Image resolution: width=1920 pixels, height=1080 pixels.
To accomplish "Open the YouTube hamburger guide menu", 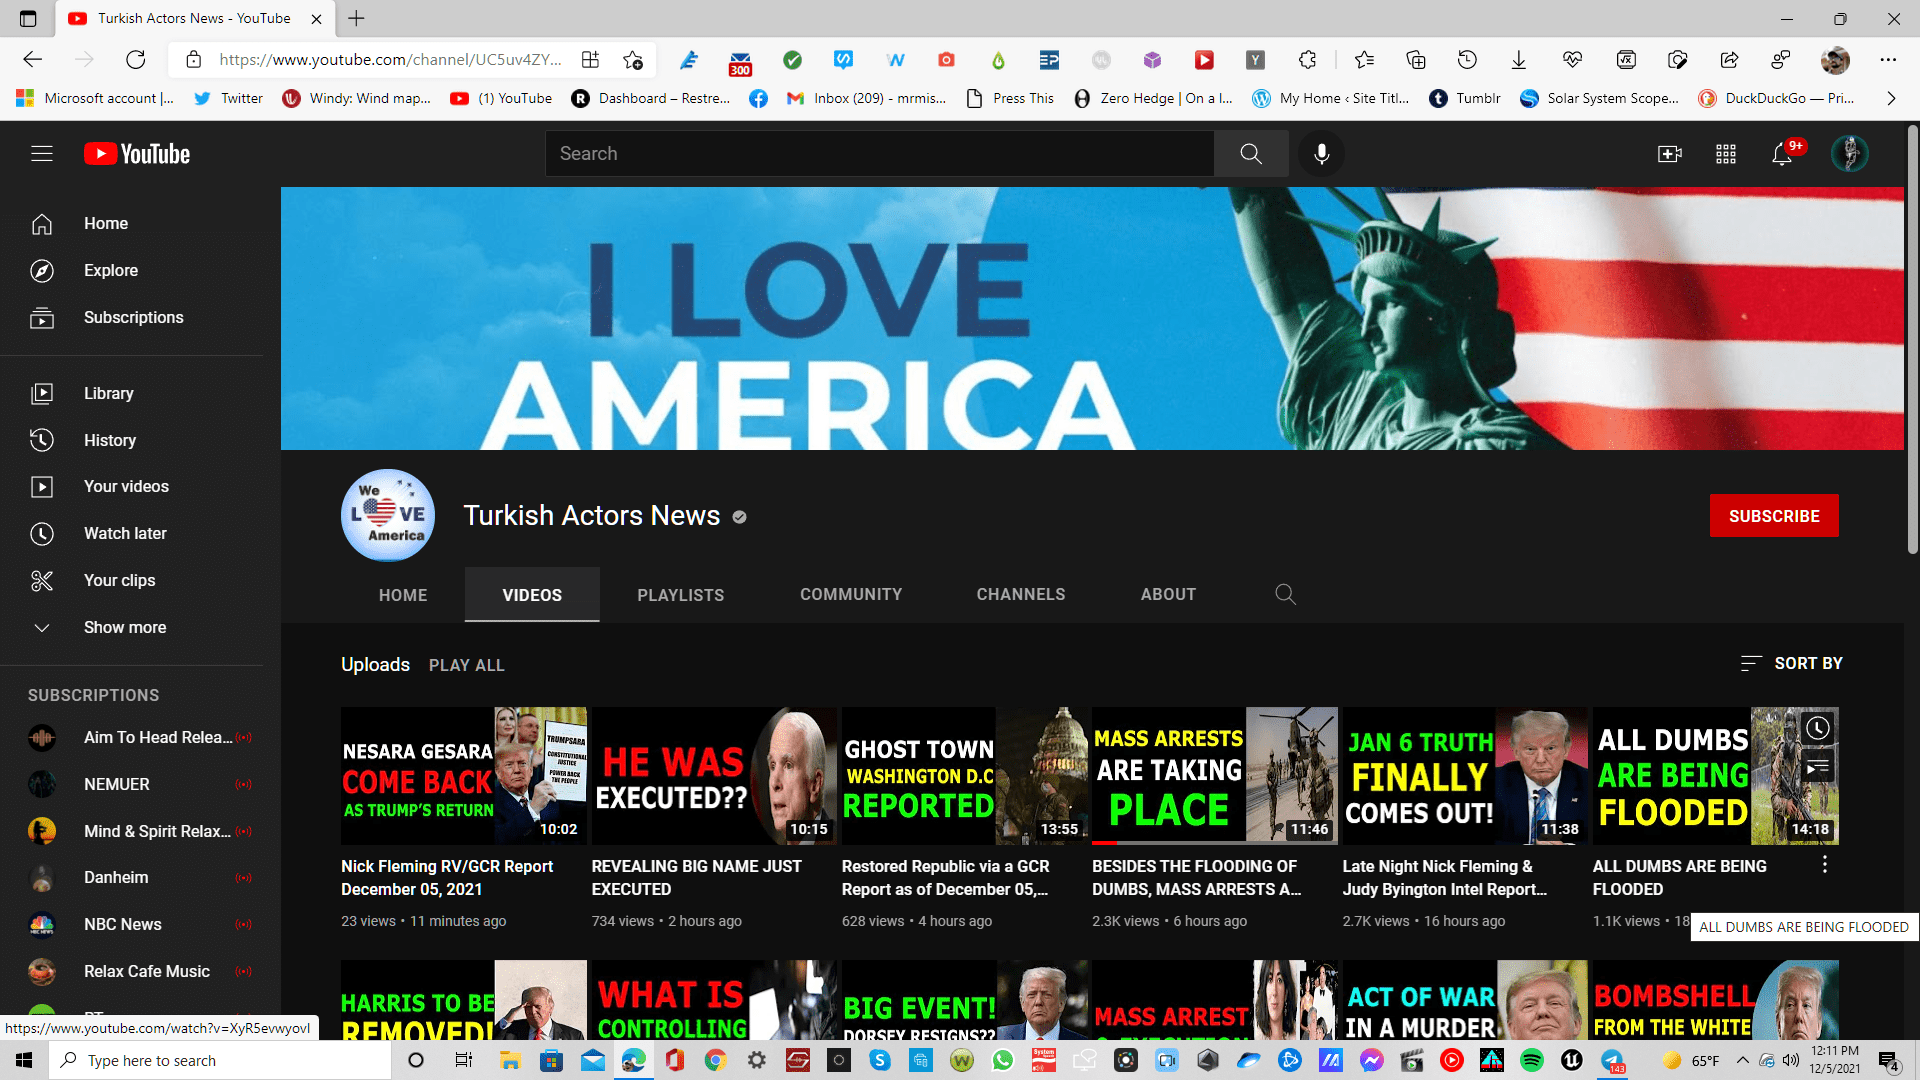I will coord(41,154).
